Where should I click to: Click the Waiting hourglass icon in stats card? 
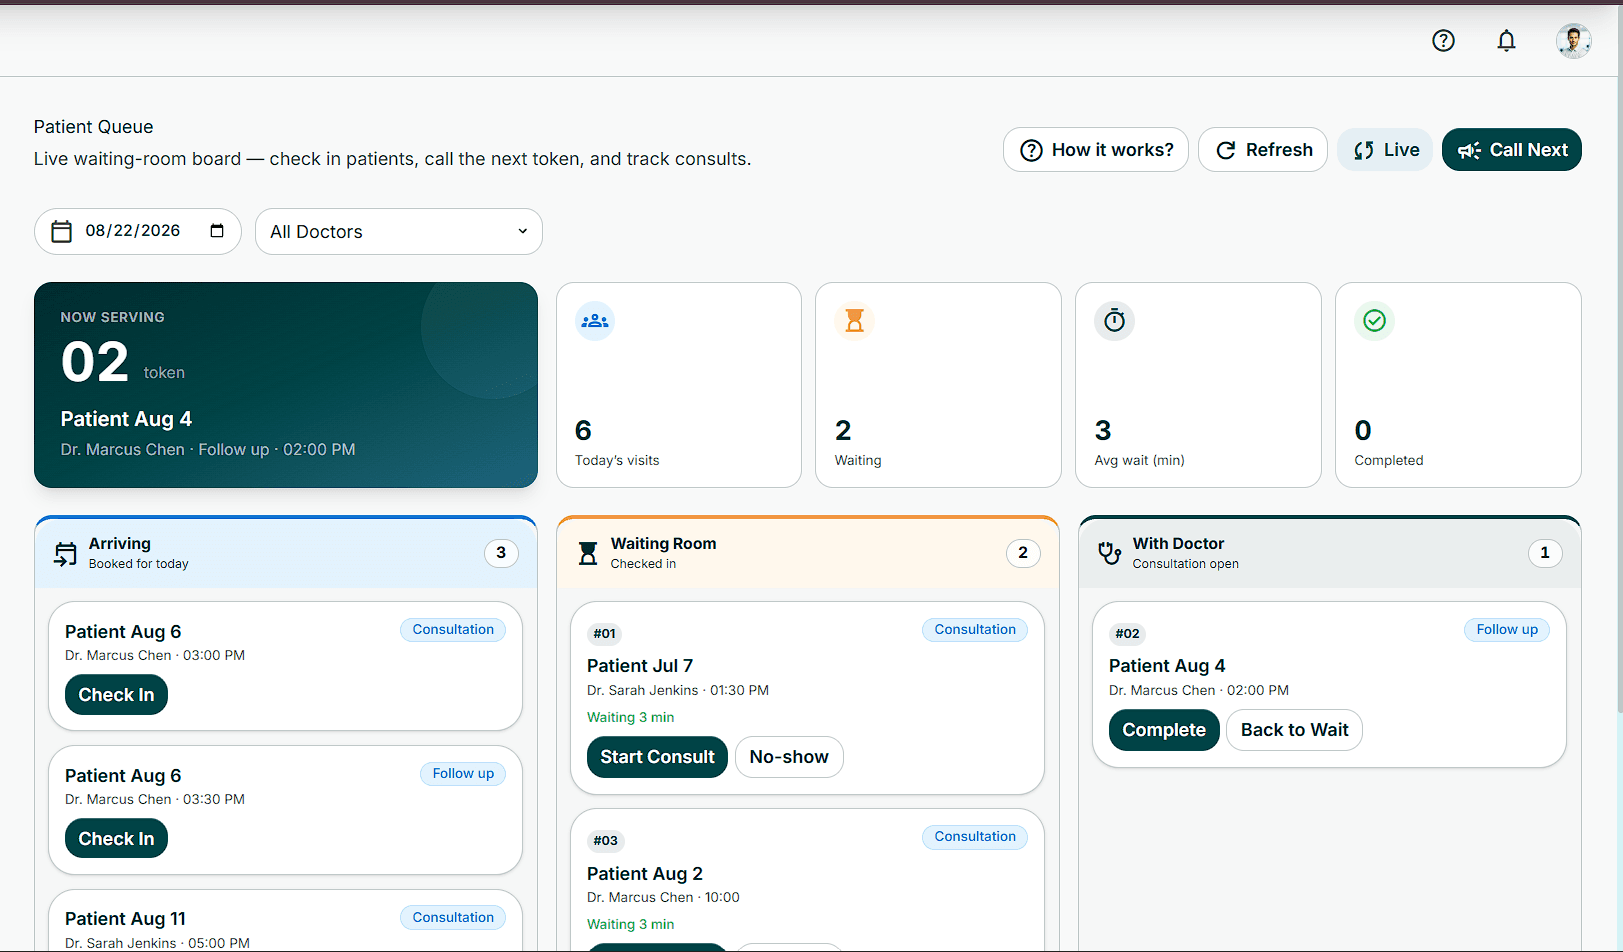point(855,321)
